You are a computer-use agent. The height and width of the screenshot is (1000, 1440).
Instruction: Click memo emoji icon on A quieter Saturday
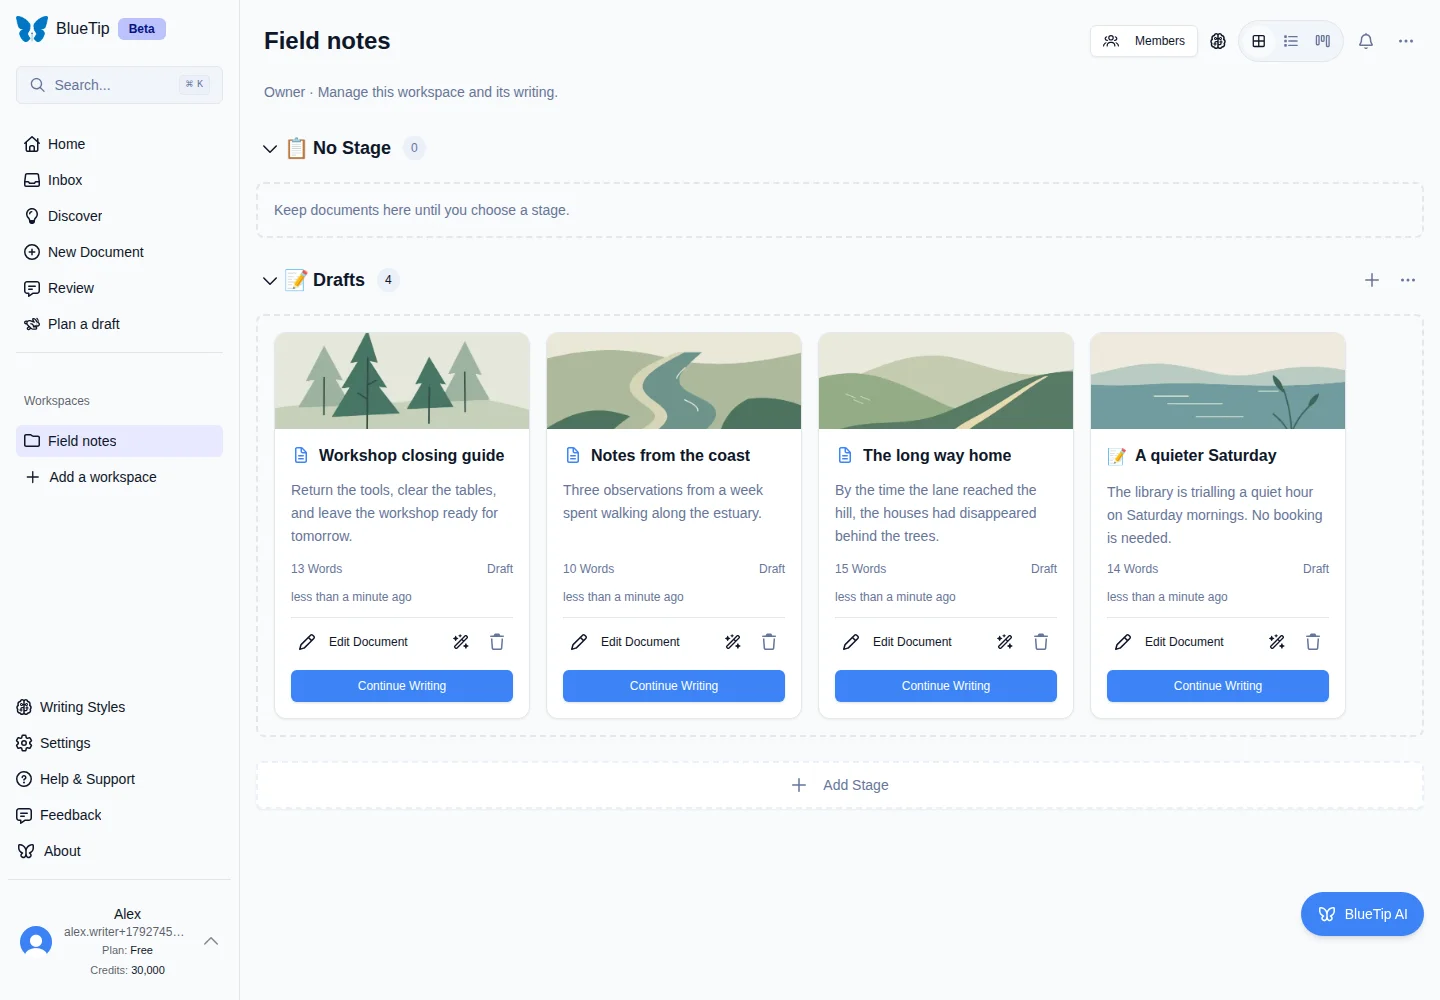point(1117,456)
